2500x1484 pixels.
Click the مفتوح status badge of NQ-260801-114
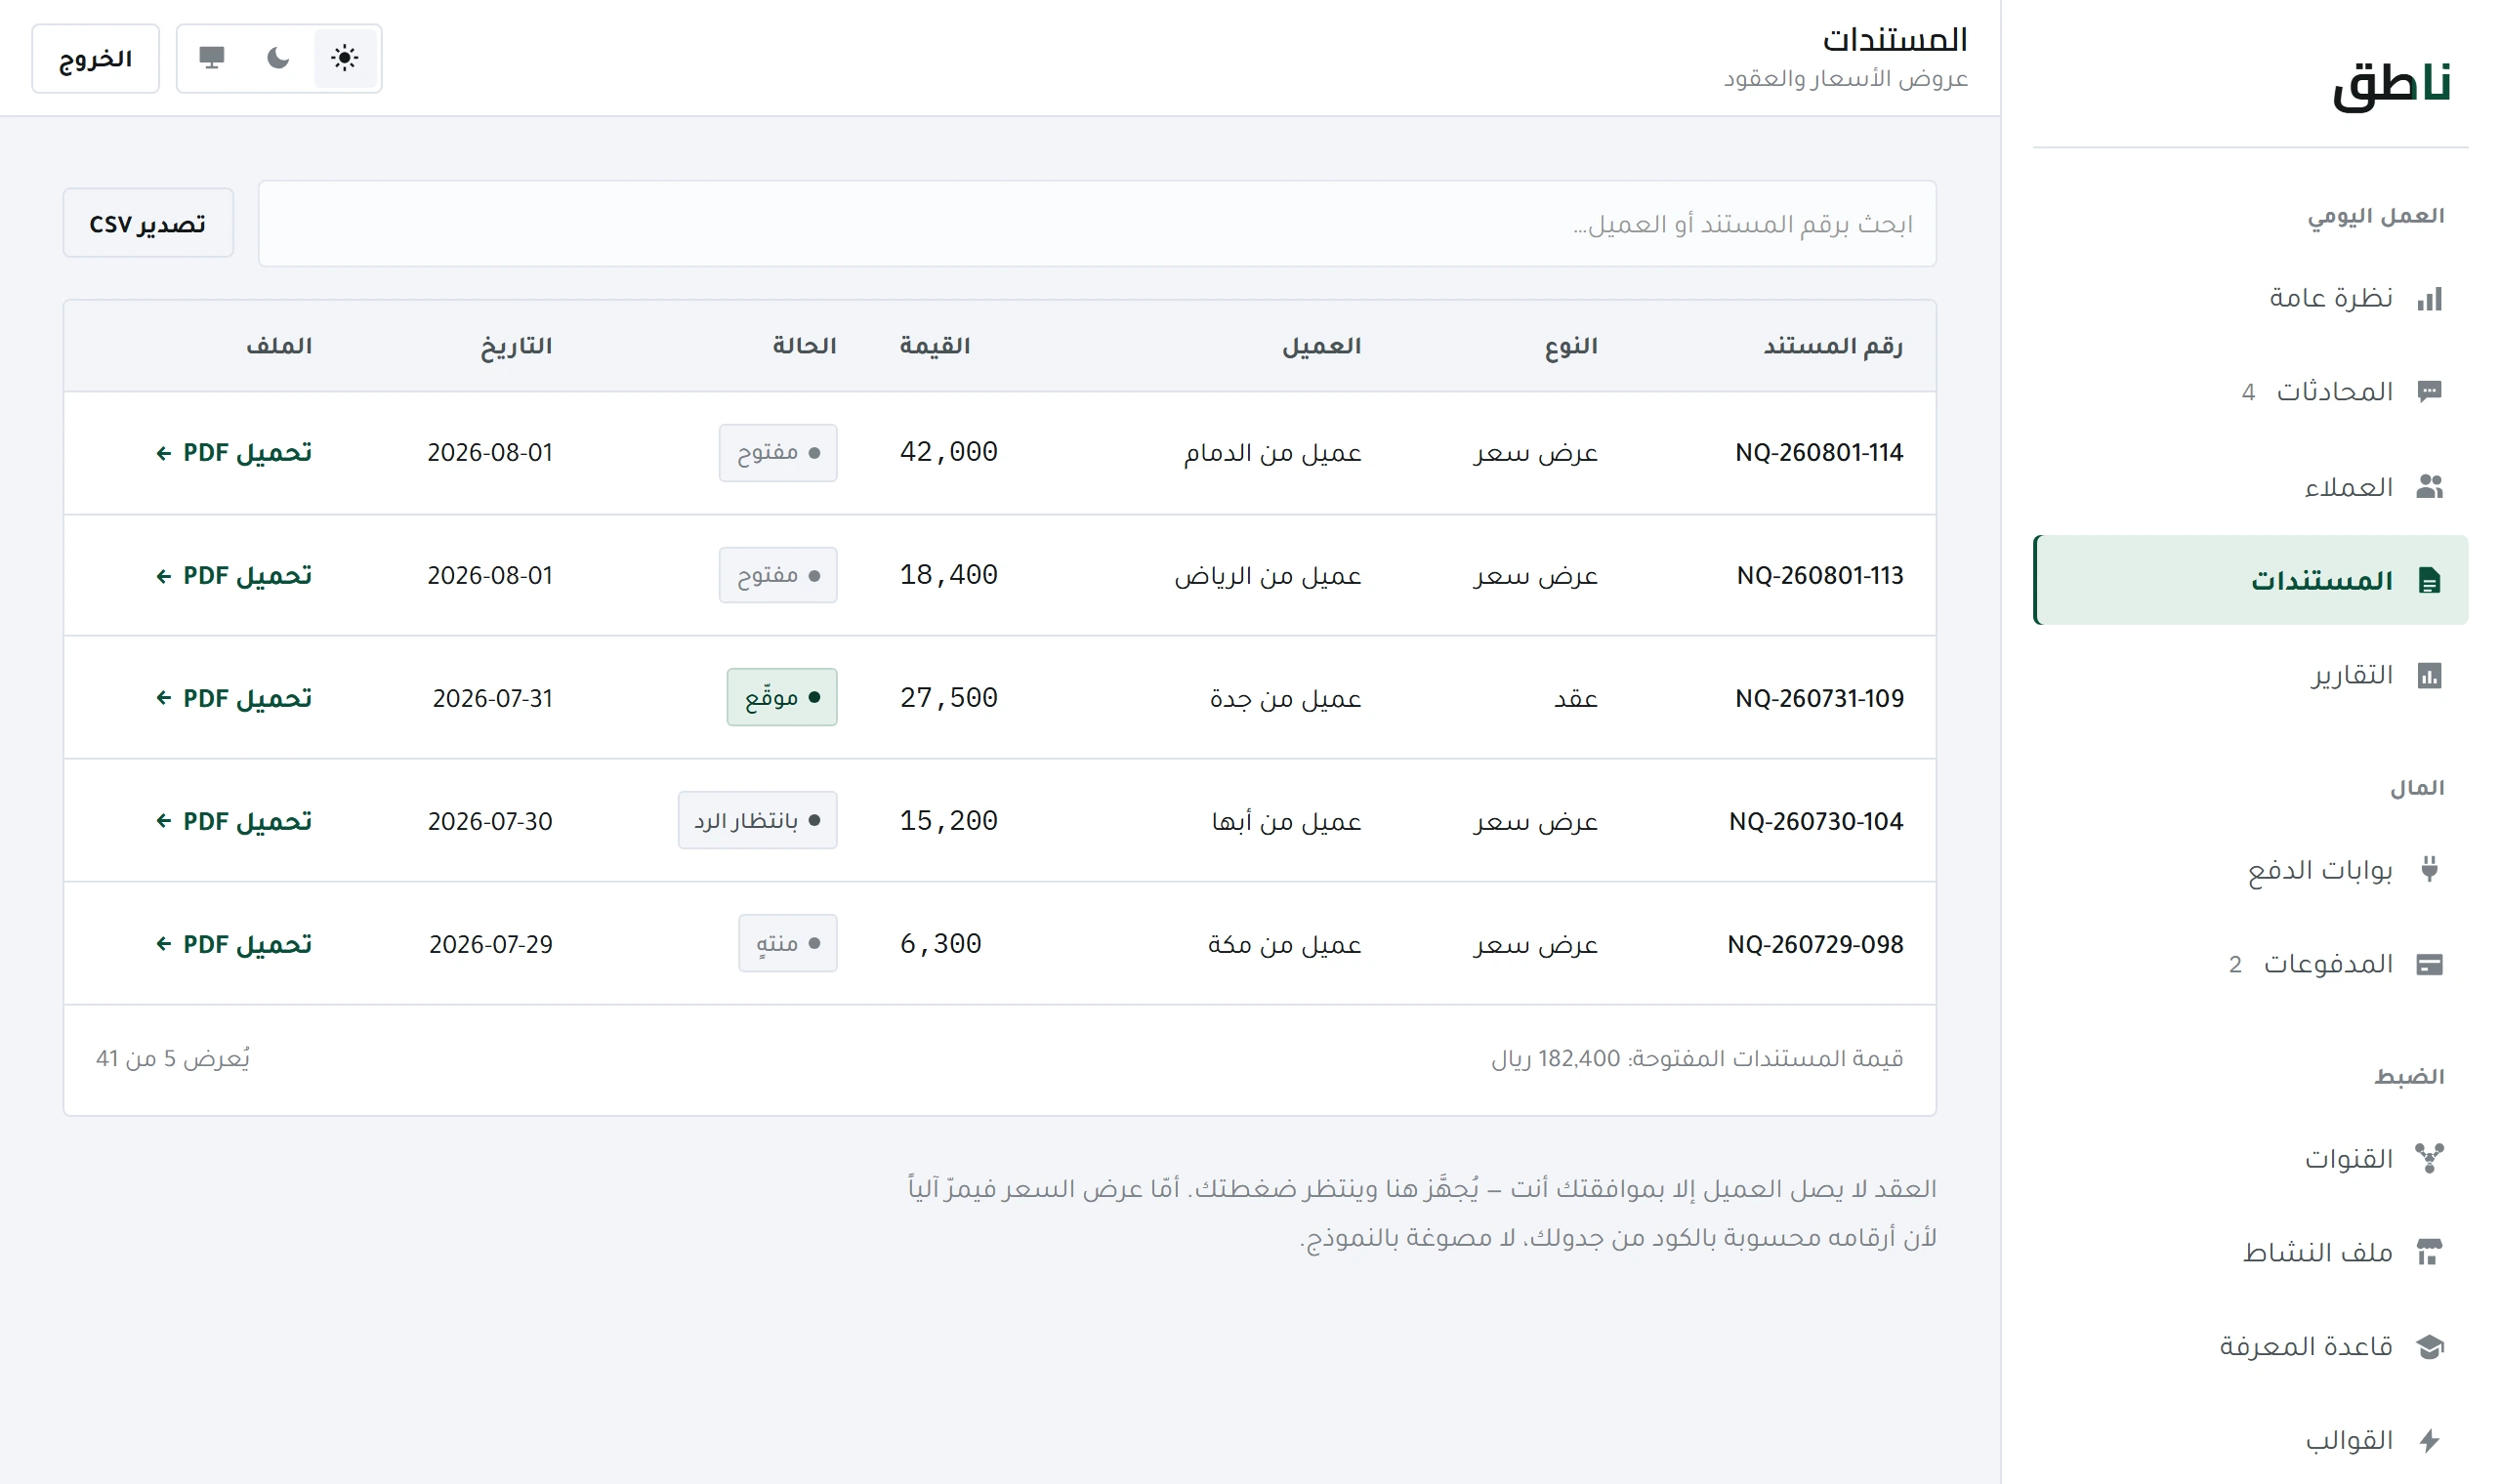(778, 453)
